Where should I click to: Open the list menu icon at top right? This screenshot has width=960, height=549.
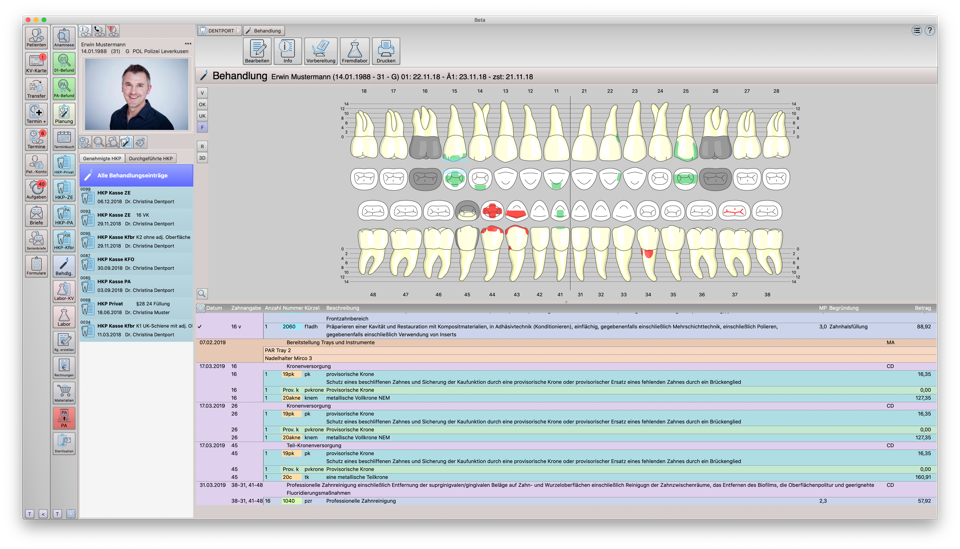[916, 31]
